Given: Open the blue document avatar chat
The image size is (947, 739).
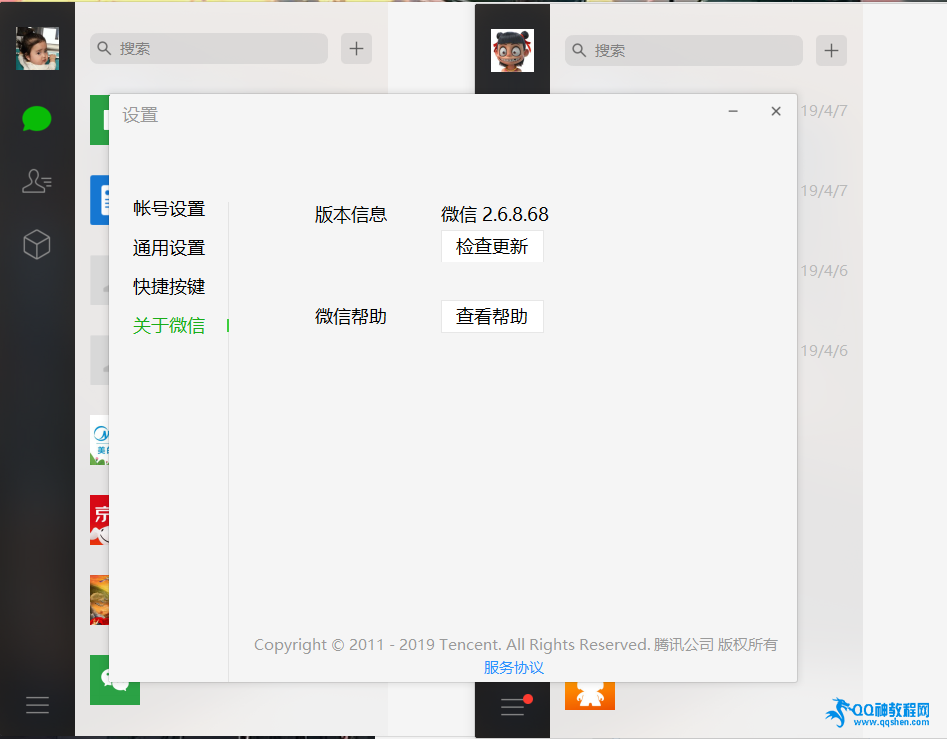Looking at the screenshot, I should 100,200.
